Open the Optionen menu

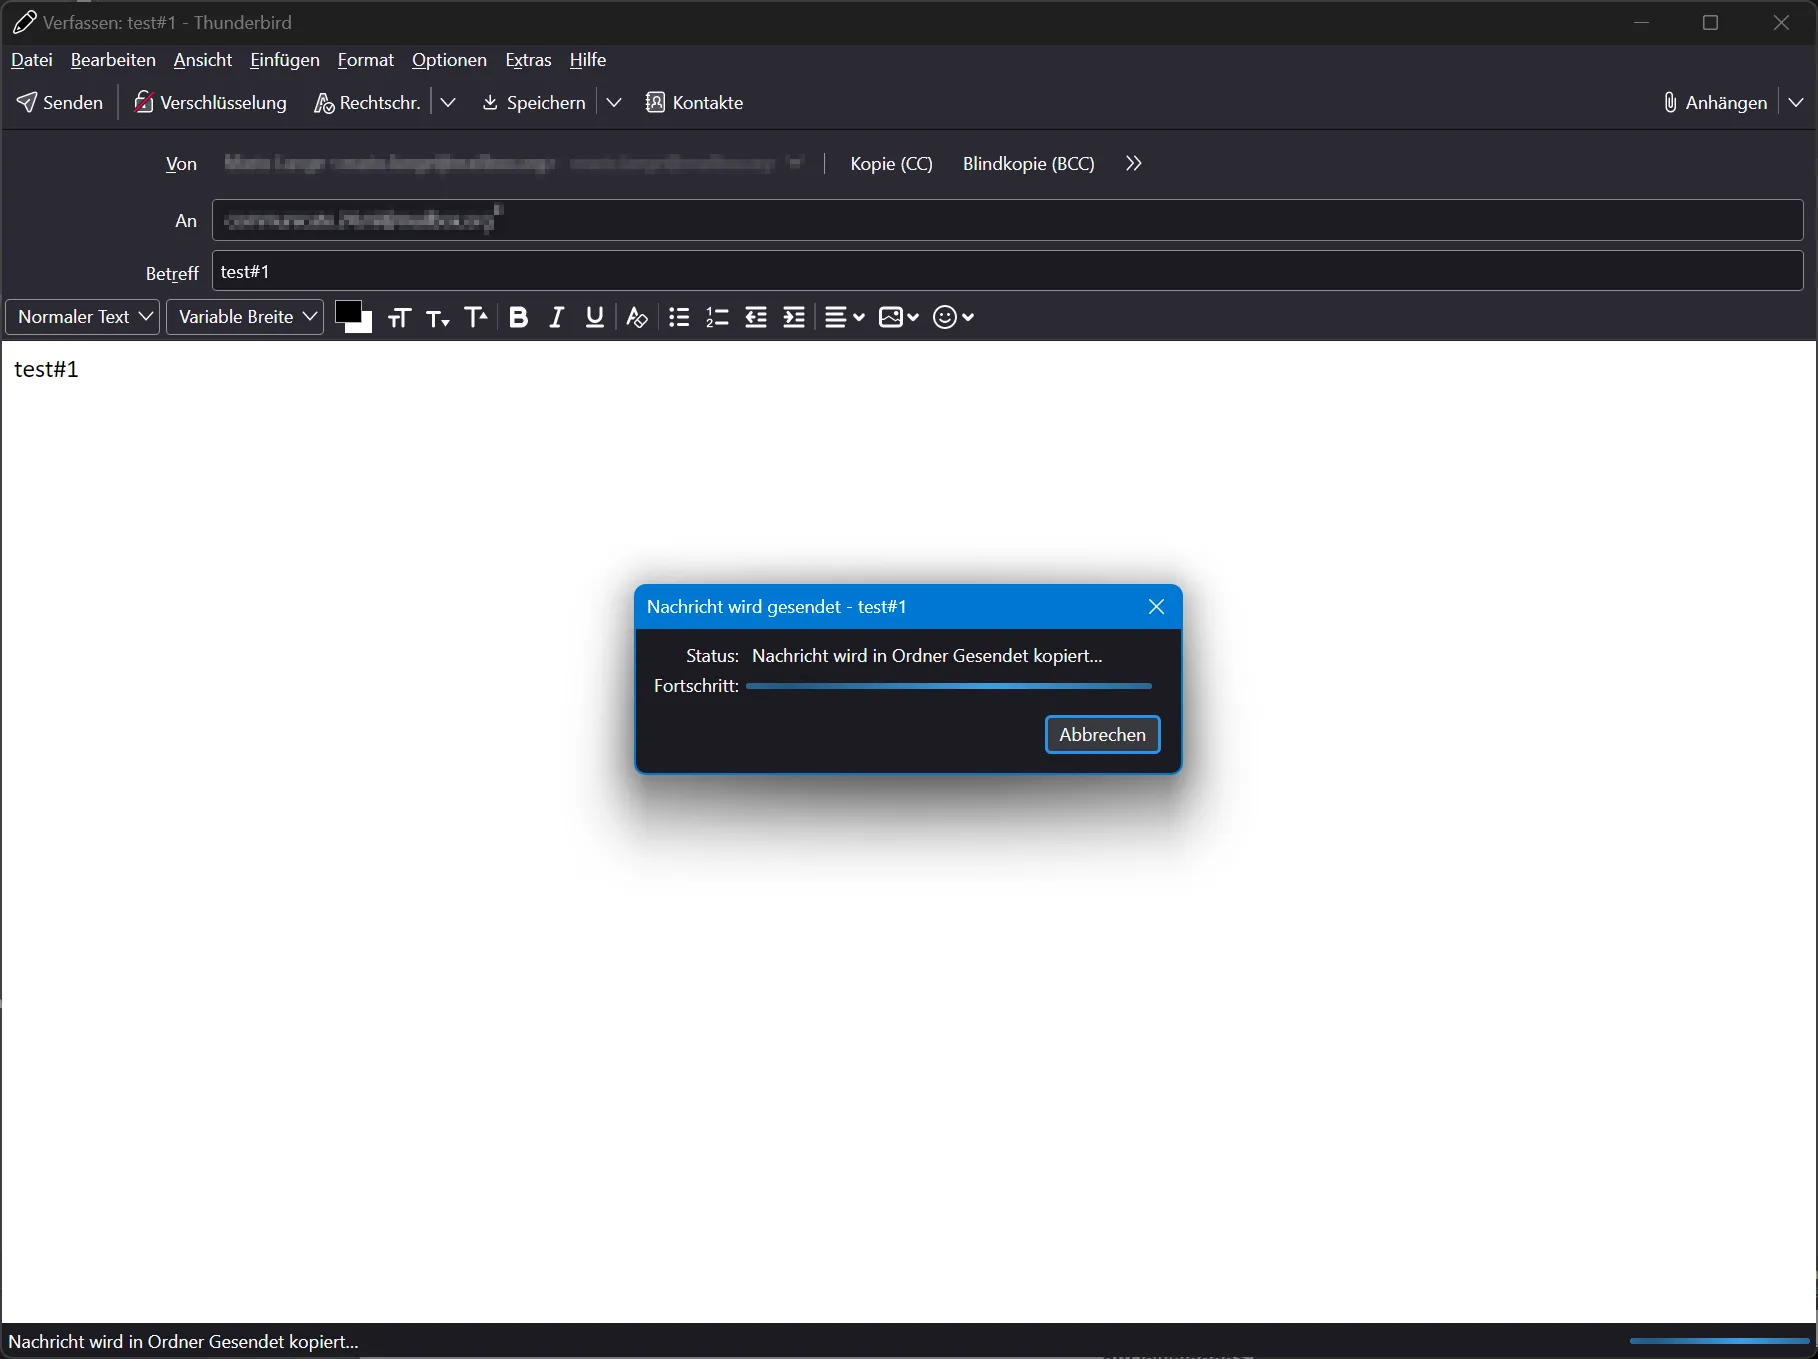pyautogui.click(x=449, y=60)
